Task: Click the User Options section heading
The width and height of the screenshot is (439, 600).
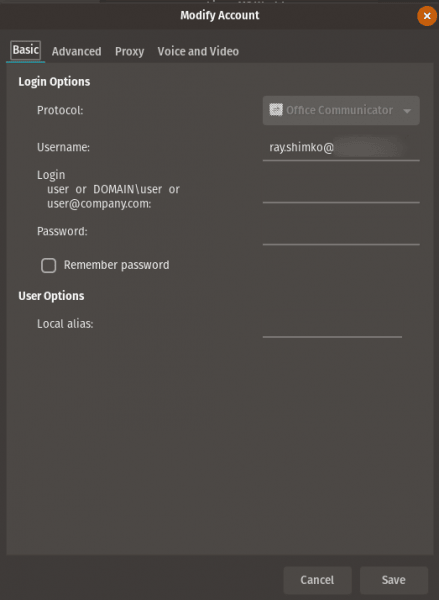Action: pyautogui.click(x=51, y=296)
